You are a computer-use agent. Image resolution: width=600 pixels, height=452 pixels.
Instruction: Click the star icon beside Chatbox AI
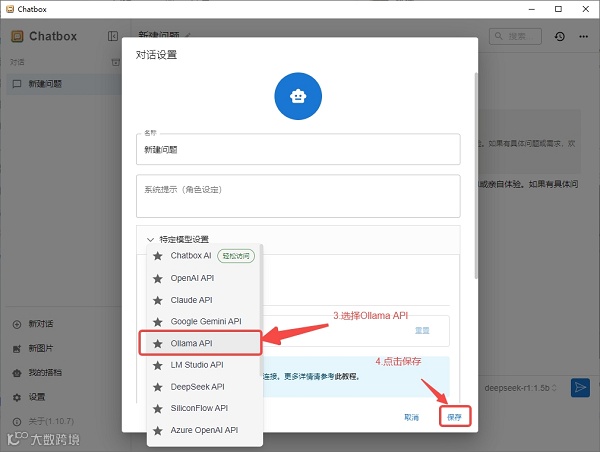pyautogui.click(x=158, y=256)
